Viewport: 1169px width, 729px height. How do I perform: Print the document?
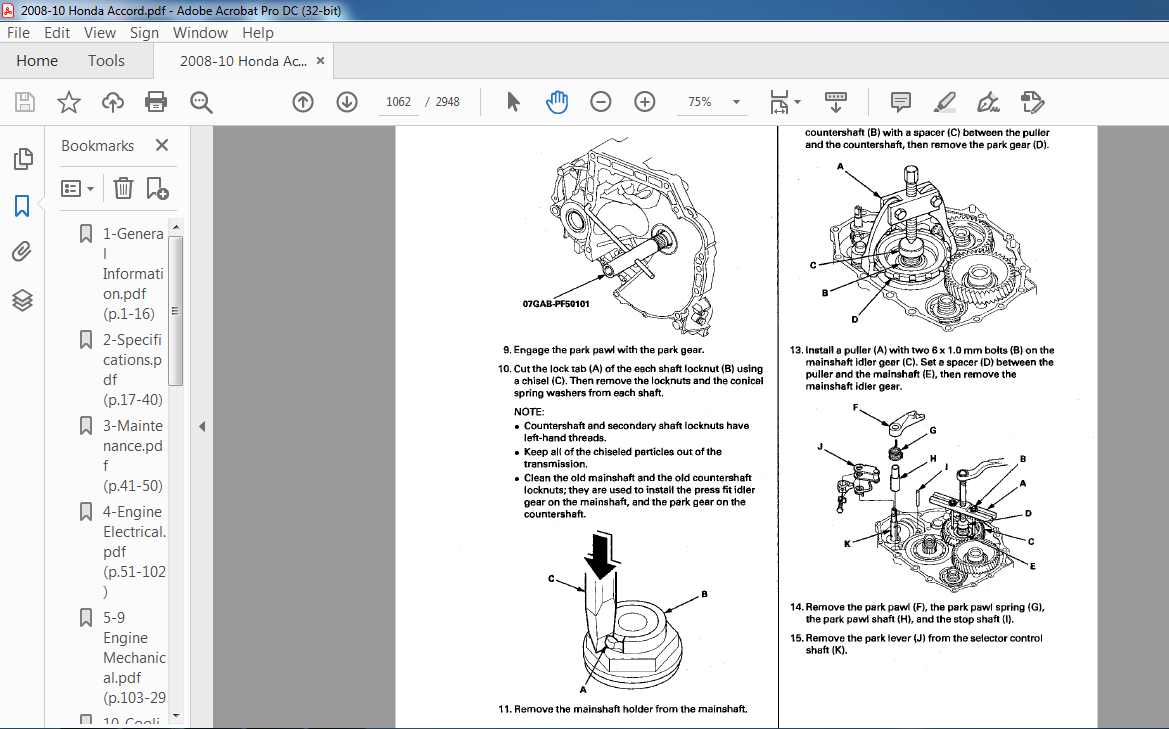(156, 102)
